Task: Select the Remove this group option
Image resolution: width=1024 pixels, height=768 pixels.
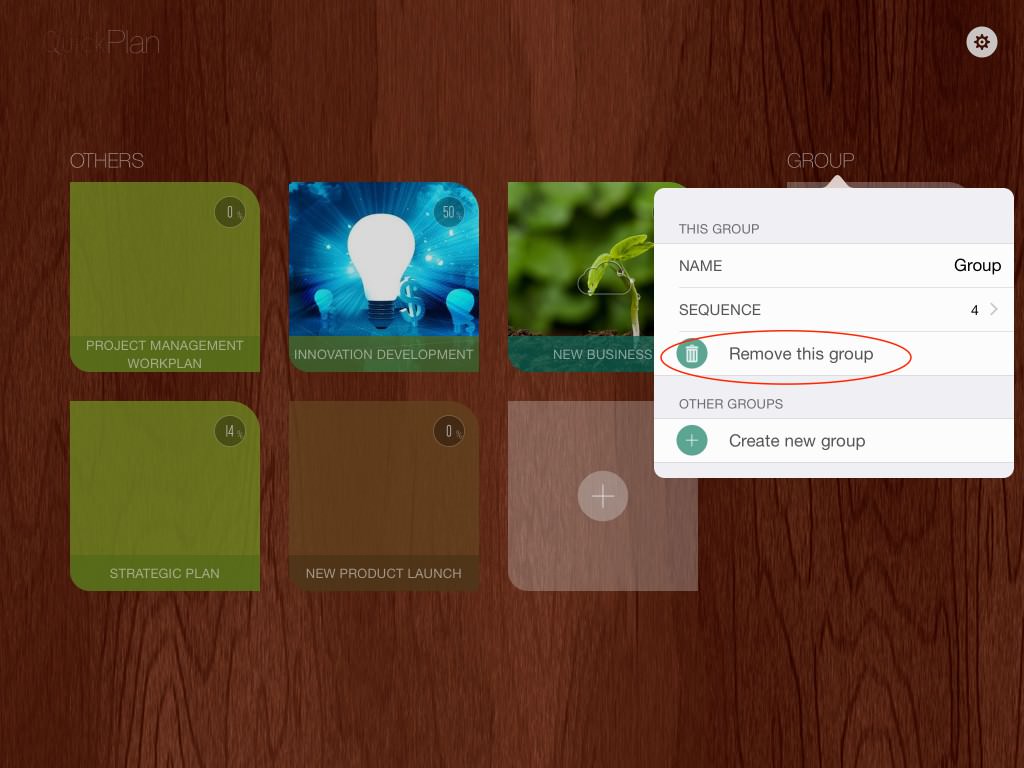Action: [801, 354]
